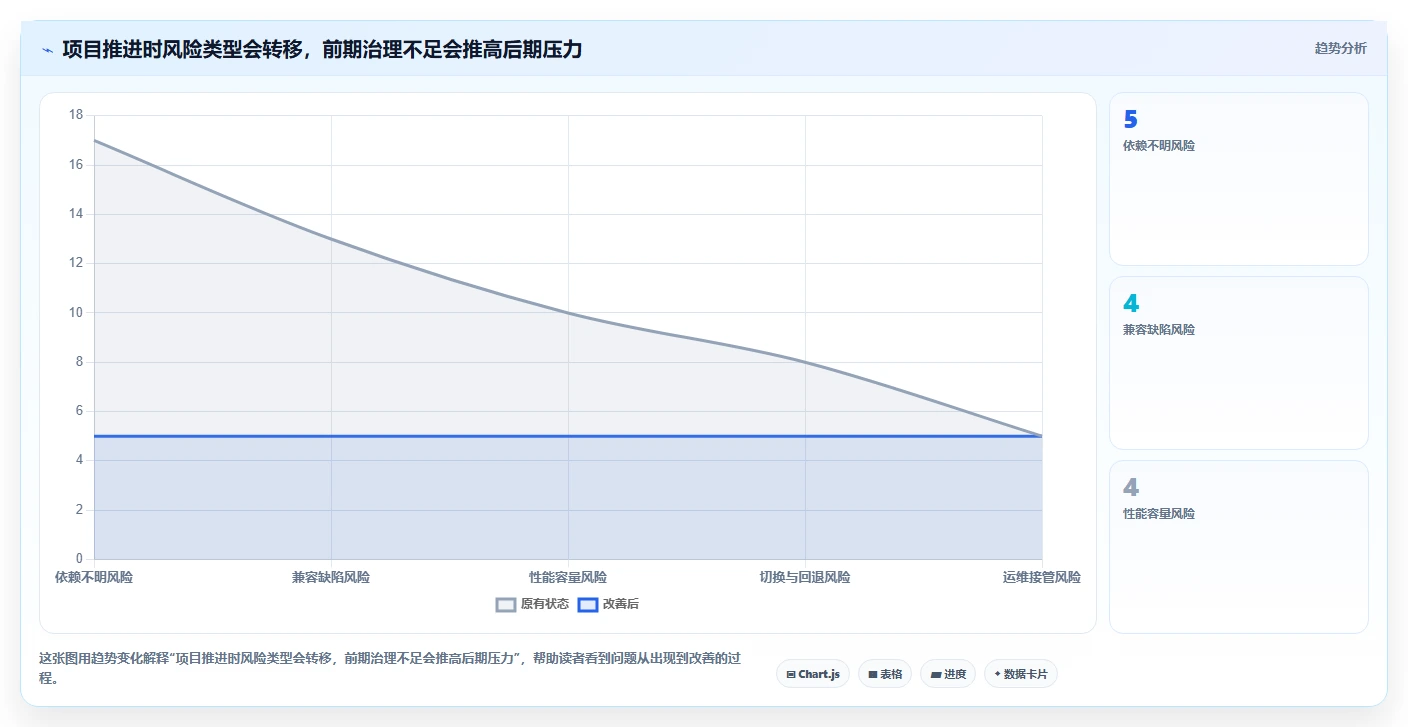
Task: Select the 性能容量风险 card showing 4
Action: pyautogui.click(x=1239, y=547)
